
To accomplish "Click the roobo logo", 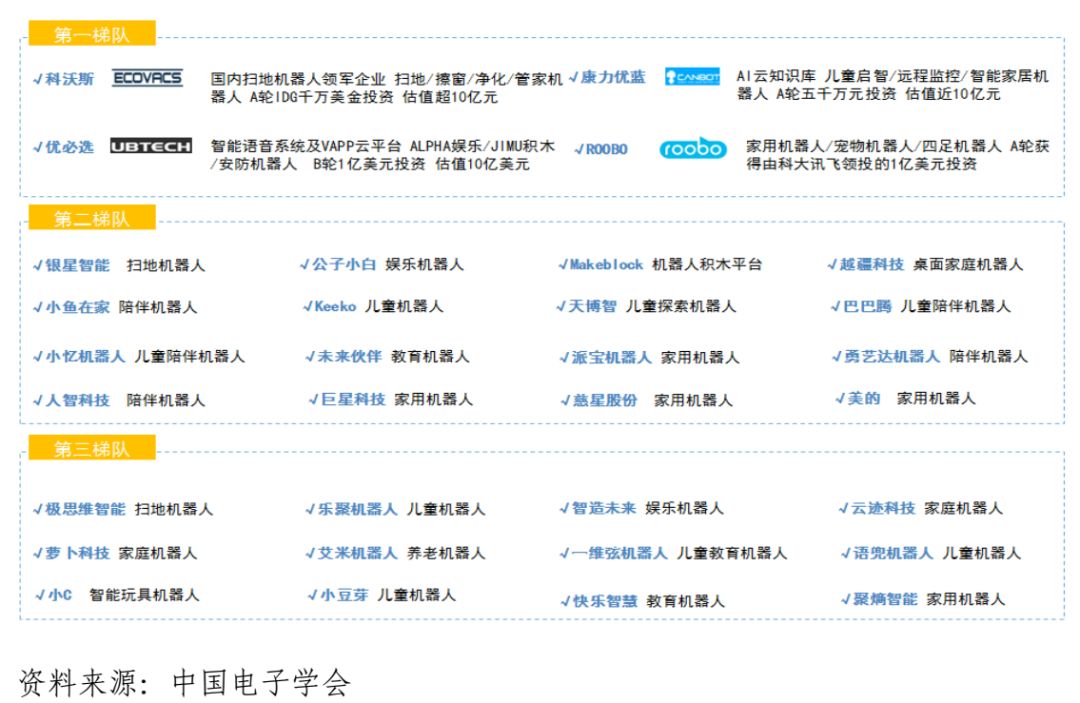I will pos(693,148).
